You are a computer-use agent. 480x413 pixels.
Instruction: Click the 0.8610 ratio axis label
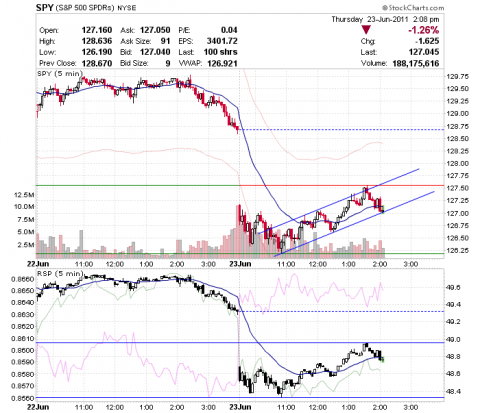[x=23, y=339]
